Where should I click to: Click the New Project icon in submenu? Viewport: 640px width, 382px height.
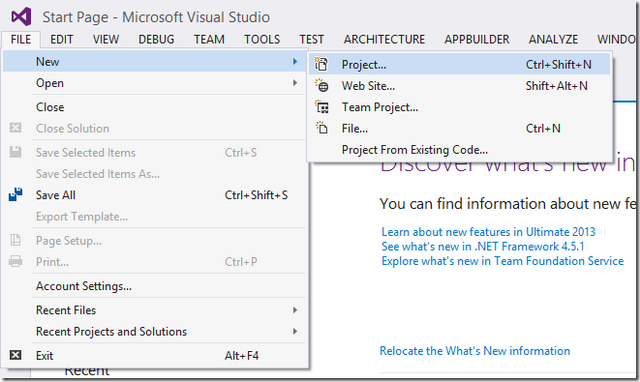[321, 64]
